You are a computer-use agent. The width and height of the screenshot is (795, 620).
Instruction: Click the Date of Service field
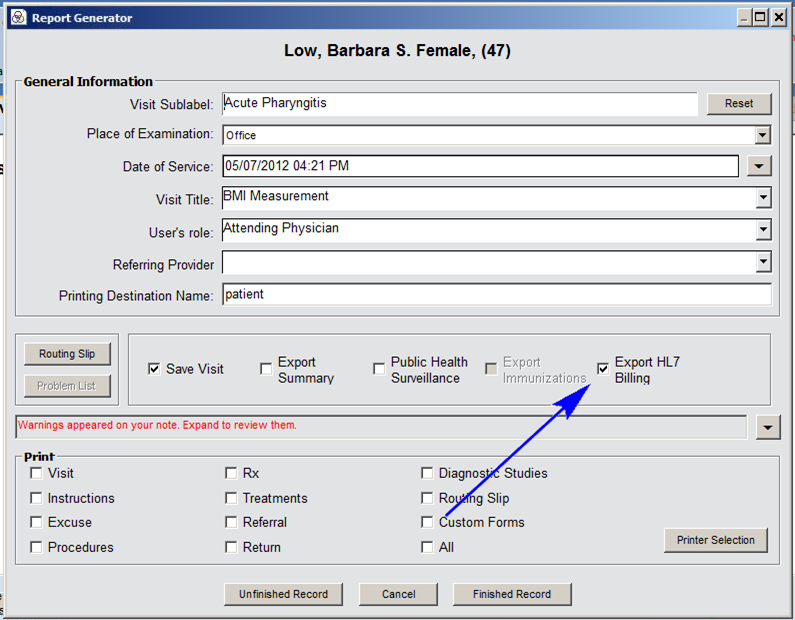(x=480, y=166)
